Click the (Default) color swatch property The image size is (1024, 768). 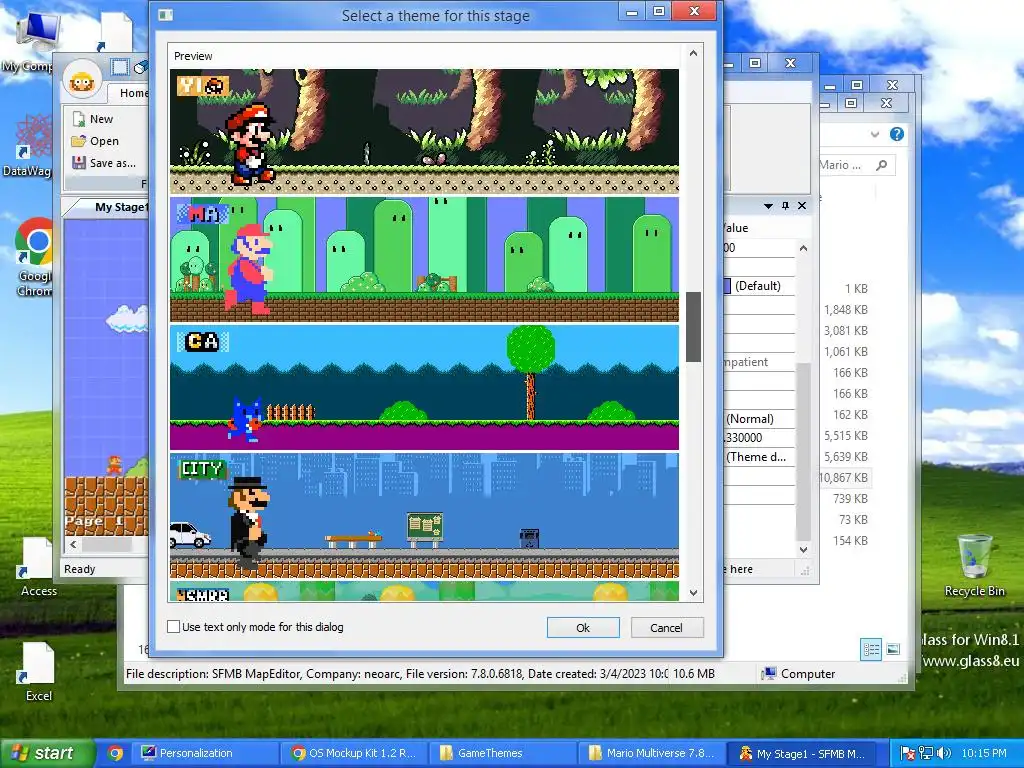pos(727,286)
